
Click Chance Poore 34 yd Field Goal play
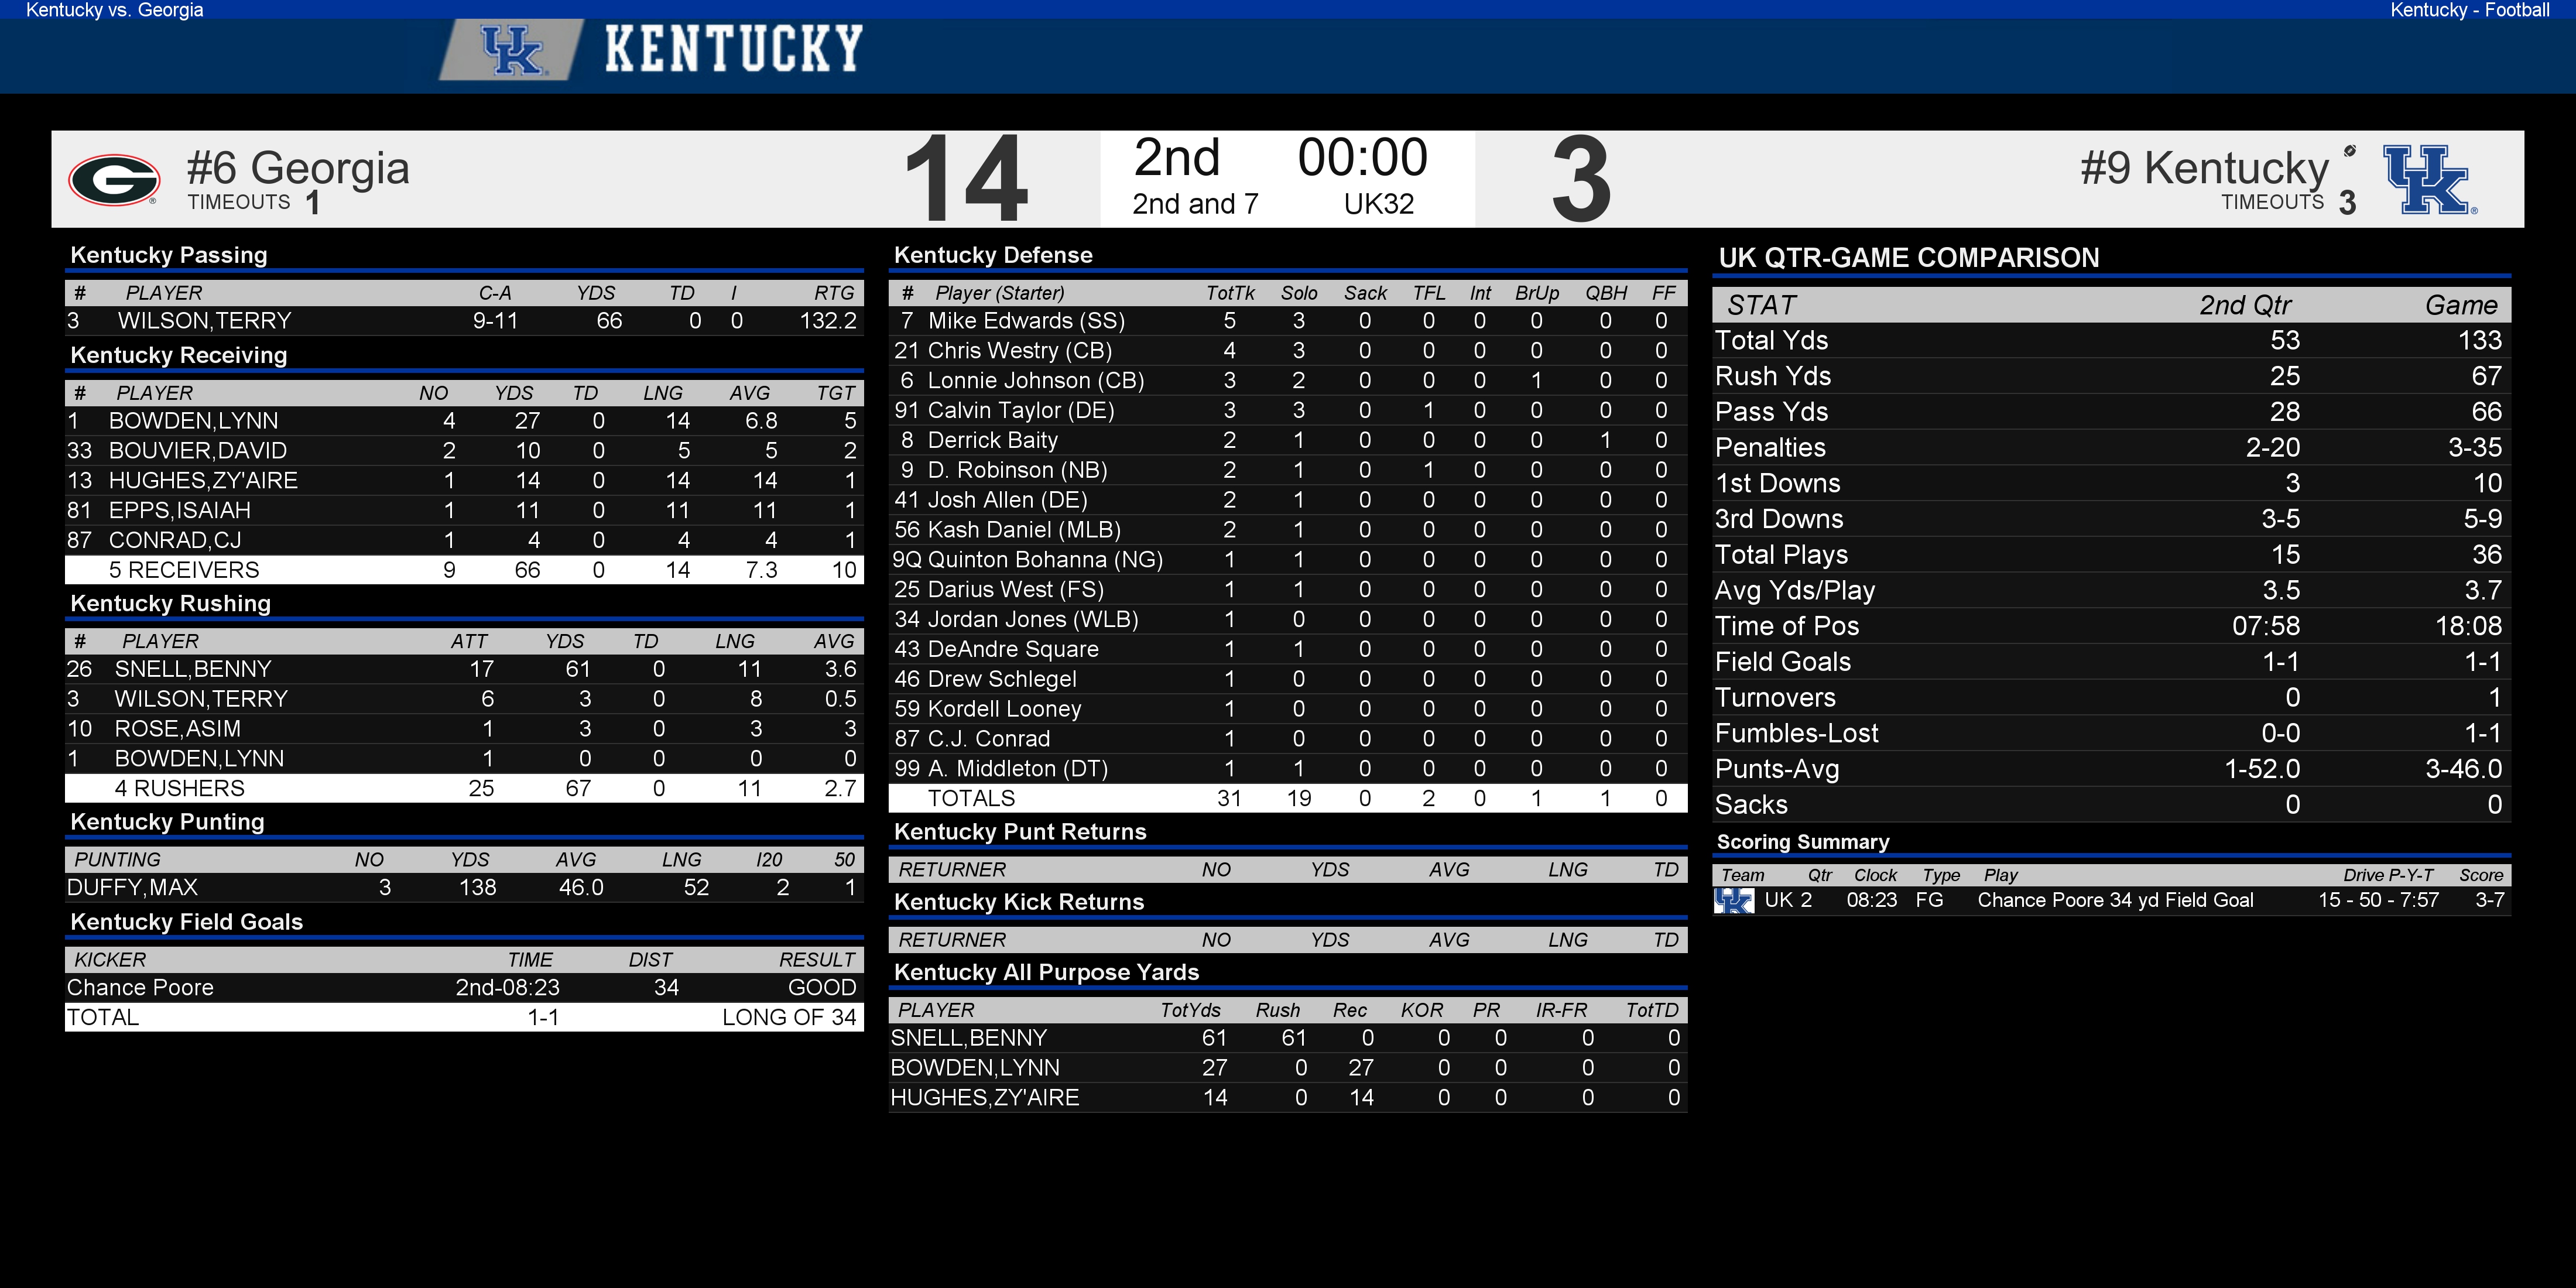click(2115, 900)
